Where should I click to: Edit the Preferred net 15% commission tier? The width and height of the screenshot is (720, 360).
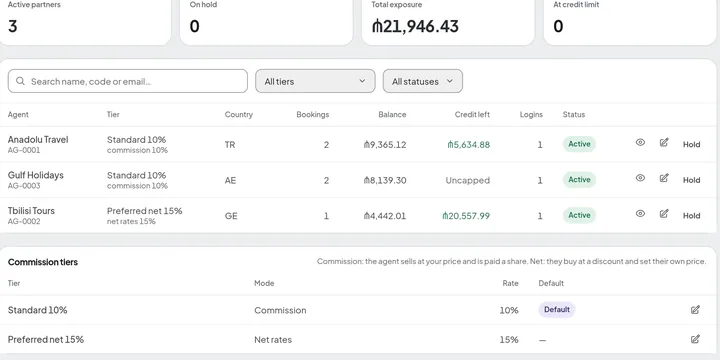pos(695,339)
